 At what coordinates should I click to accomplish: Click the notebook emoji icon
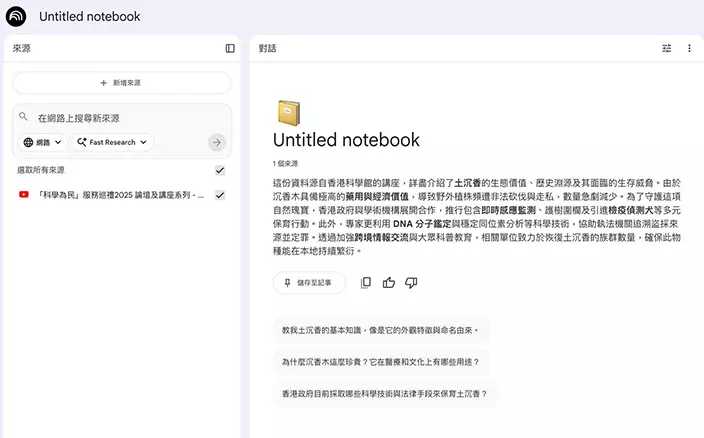click(x=289, y=112)
